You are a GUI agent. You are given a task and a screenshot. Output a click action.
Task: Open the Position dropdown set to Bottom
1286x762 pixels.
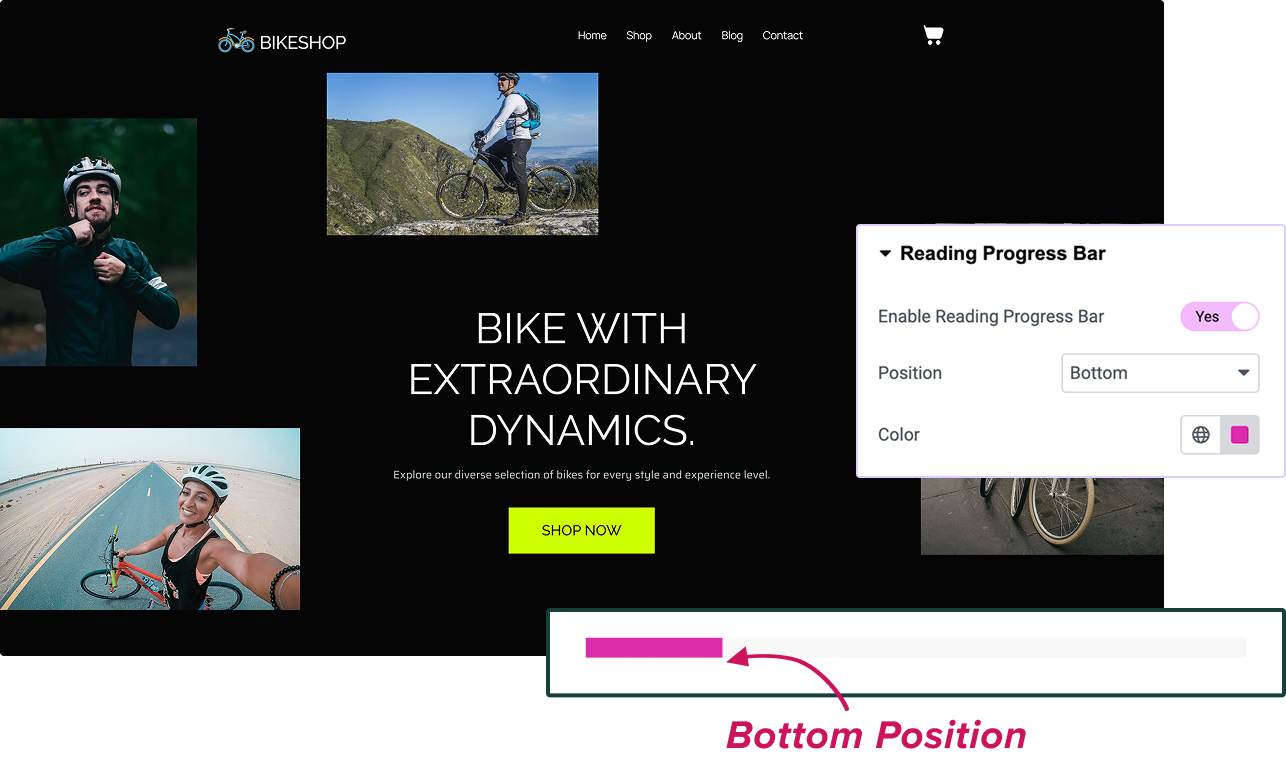[1160, 373]
